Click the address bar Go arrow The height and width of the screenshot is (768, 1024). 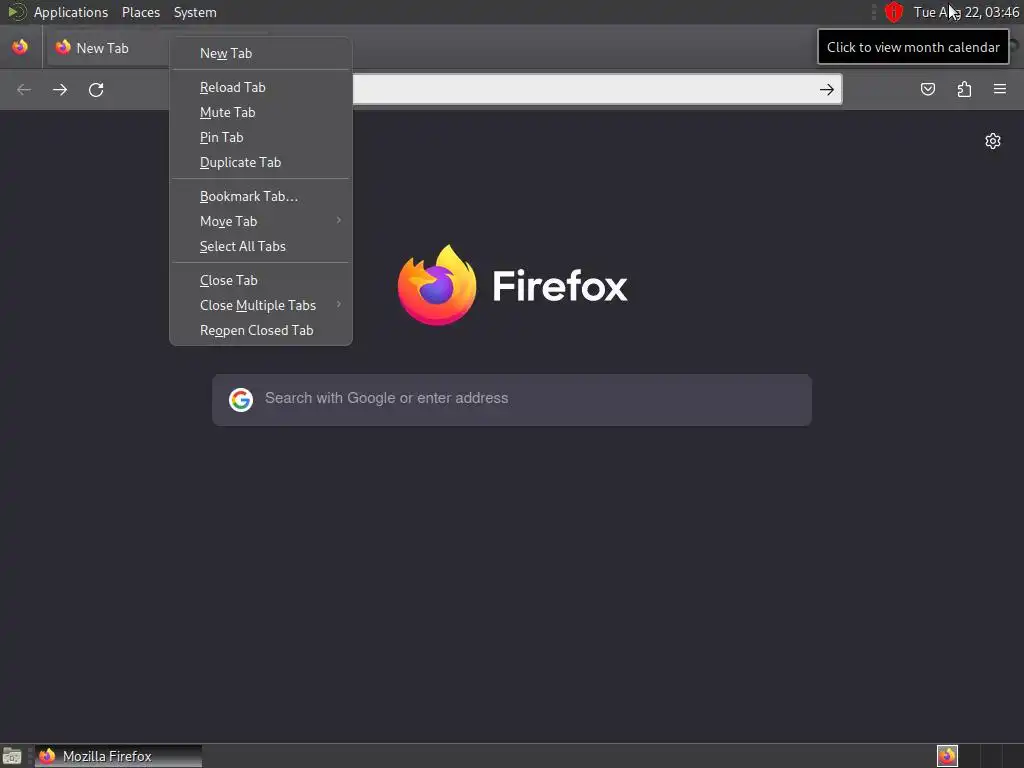tap(827, 89)
